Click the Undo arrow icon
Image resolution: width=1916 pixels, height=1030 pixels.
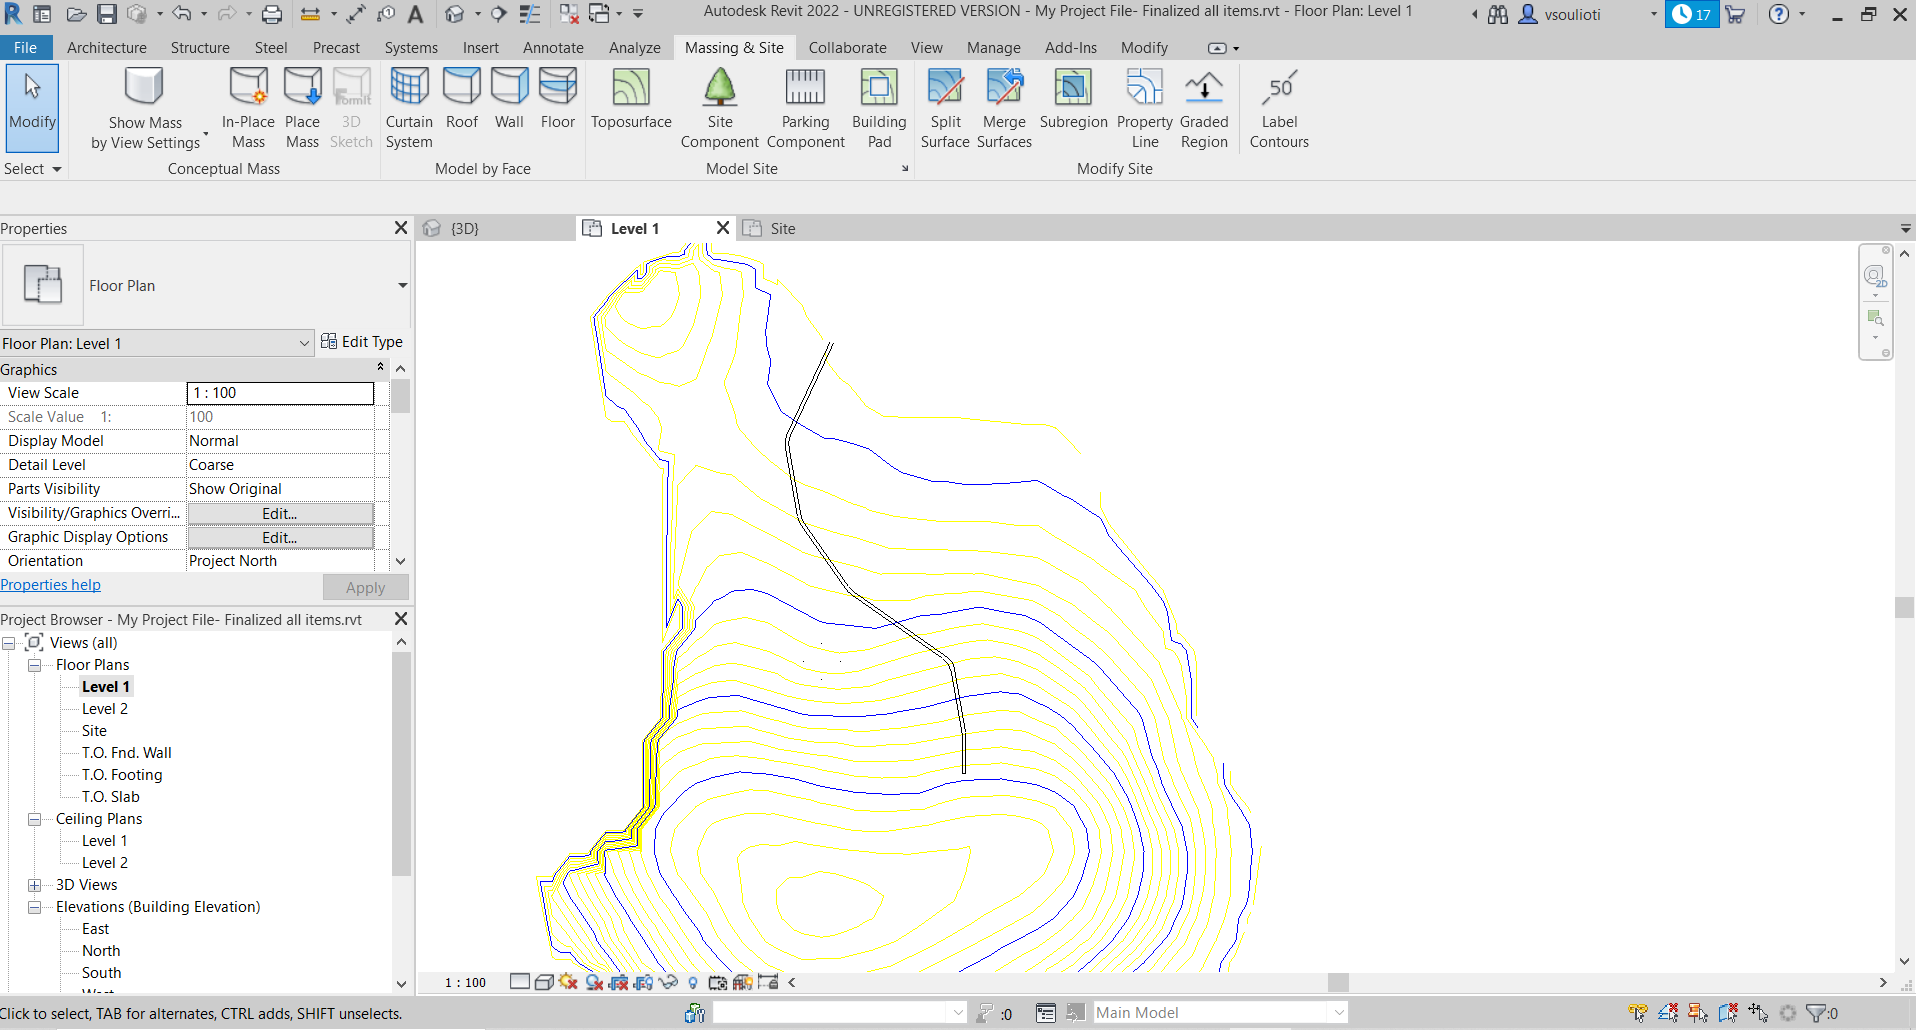(182, 14)
